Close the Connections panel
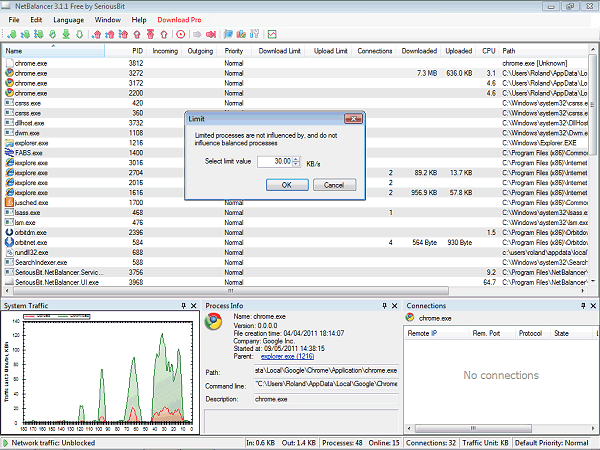The image size is (600, 450). coord(593,305)
